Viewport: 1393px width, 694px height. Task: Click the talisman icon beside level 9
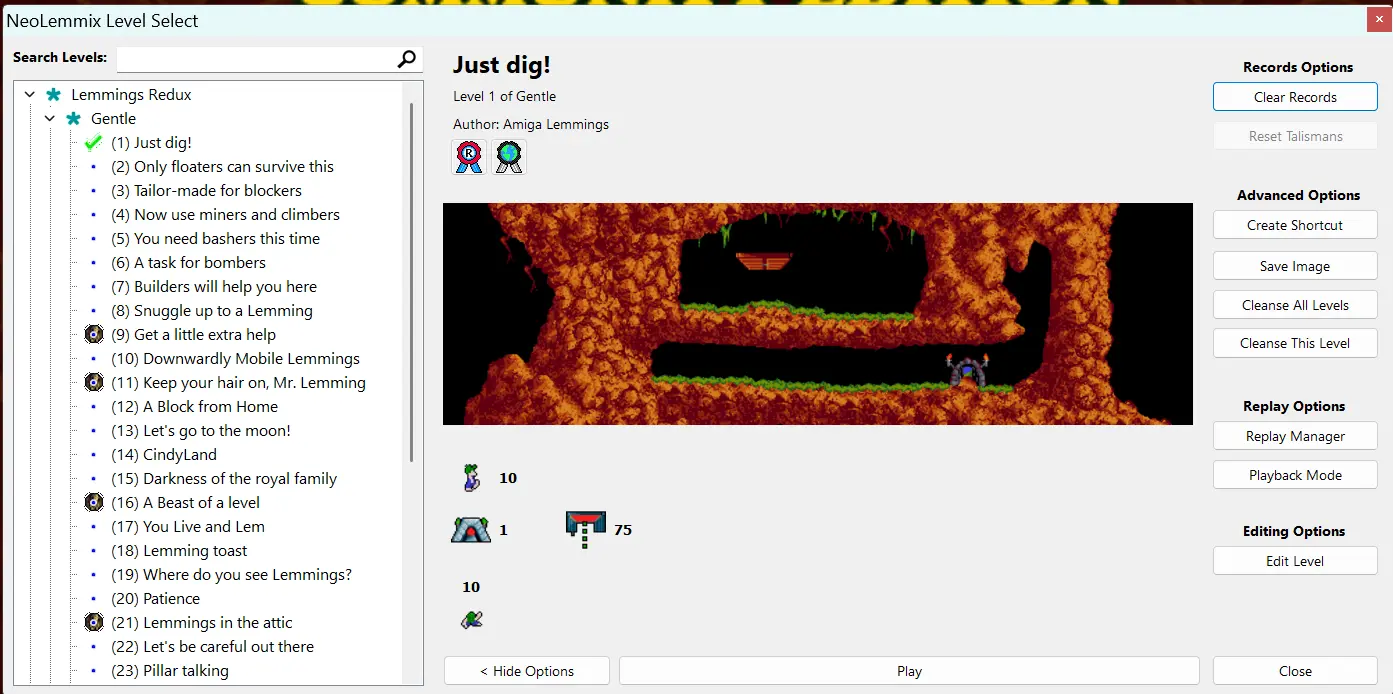[94, 335]
